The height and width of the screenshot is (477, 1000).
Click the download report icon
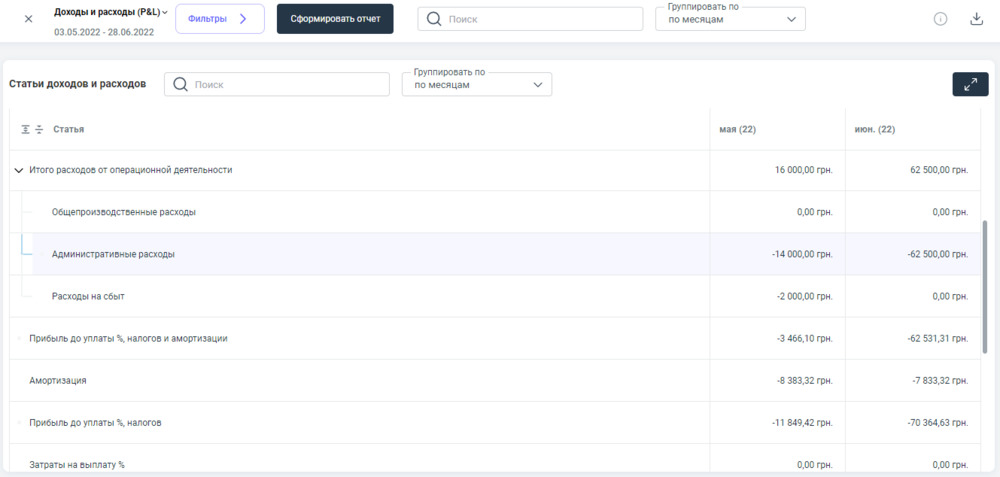point(976,19)
